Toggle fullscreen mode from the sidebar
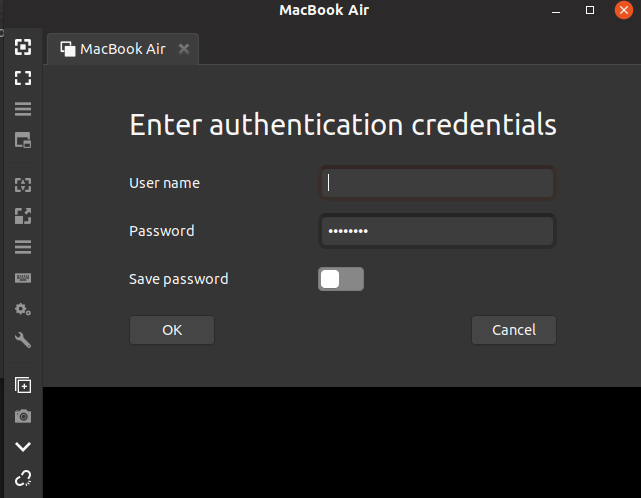The image size is (641, 498). 23,78
